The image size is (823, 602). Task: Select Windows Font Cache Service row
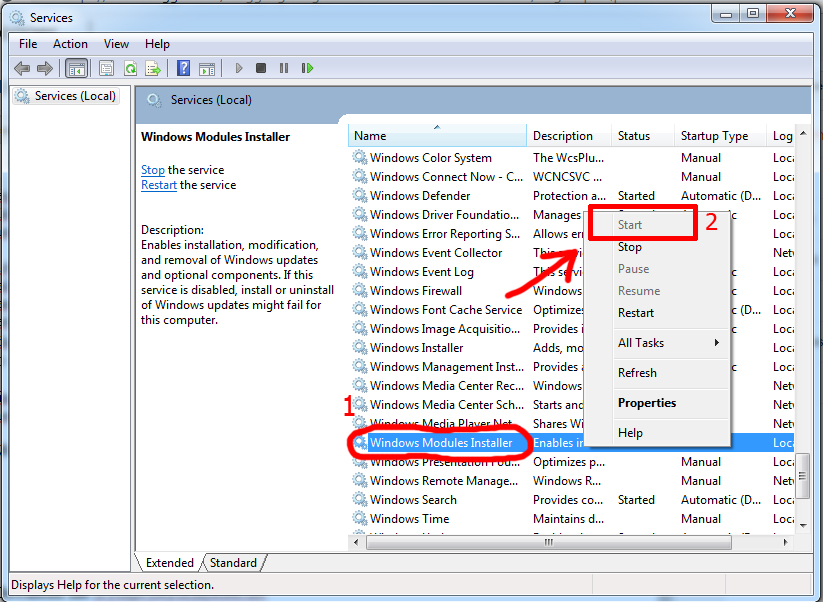tap(573, 310)
